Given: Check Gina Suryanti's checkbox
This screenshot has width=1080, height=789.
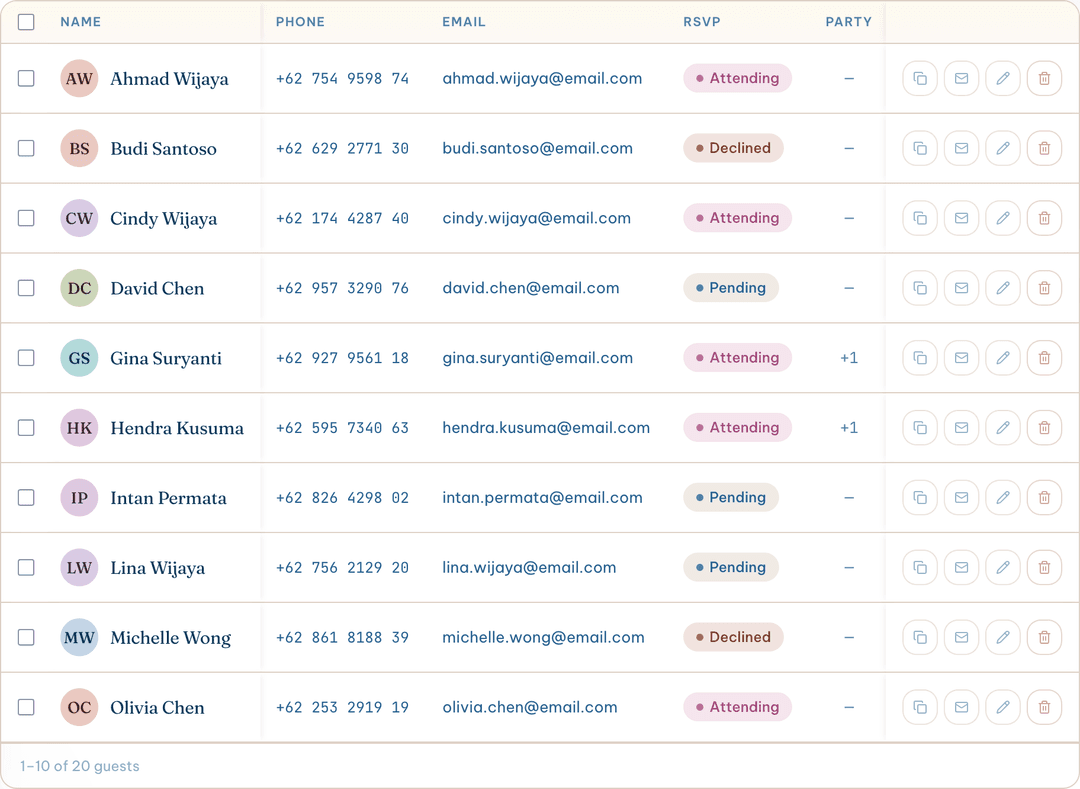Looking at the screenshot, I should coord(26,358).
